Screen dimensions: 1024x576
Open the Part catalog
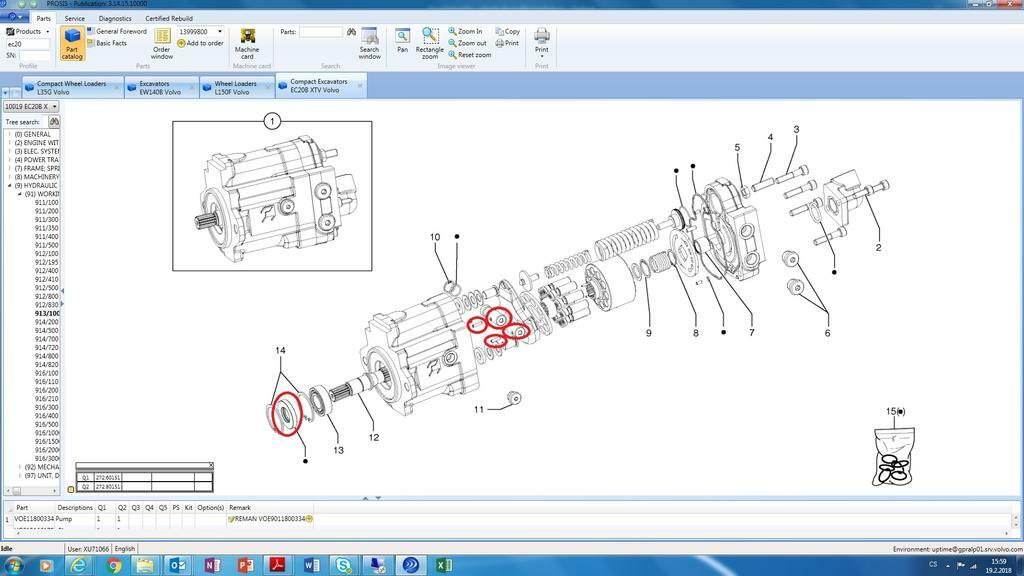(72, 44)
